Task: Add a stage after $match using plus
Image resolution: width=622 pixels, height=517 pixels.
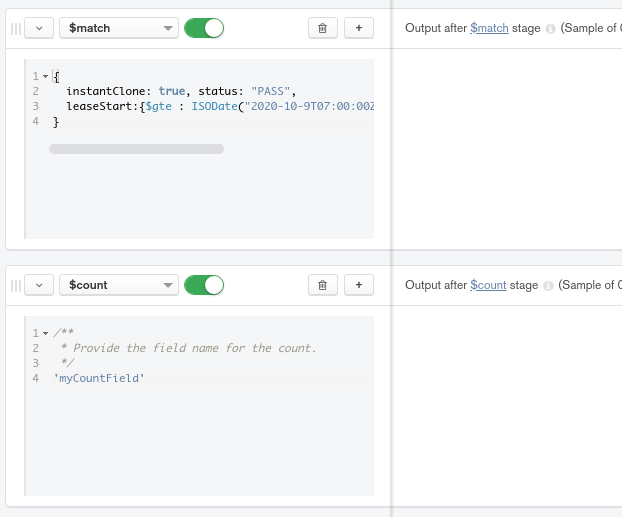Action: [359, 28]
